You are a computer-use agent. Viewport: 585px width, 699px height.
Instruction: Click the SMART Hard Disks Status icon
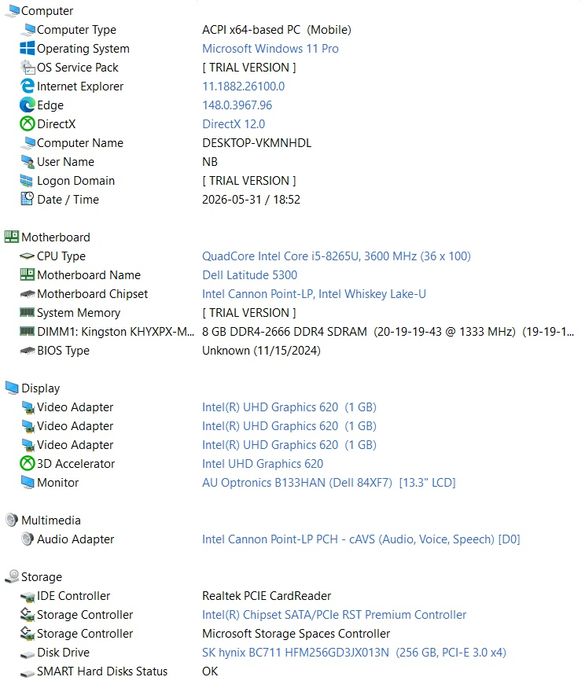27,672
